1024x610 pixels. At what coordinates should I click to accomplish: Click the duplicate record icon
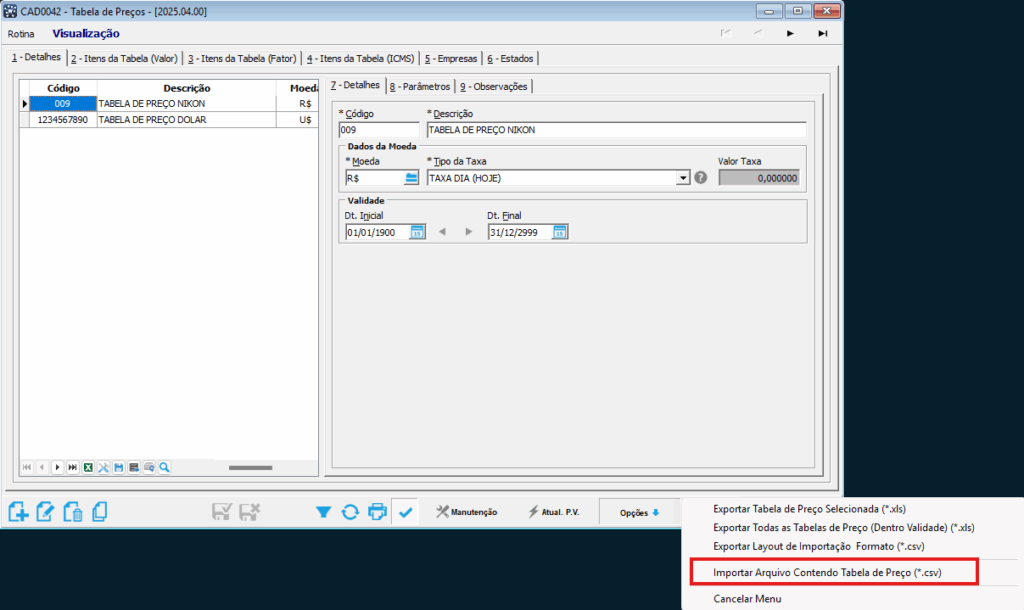point(100,512)
